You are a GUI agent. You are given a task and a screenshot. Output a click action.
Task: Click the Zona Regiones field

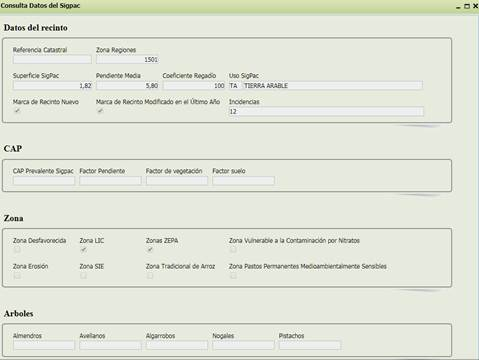pyautogui.click(x=127, y=59)
